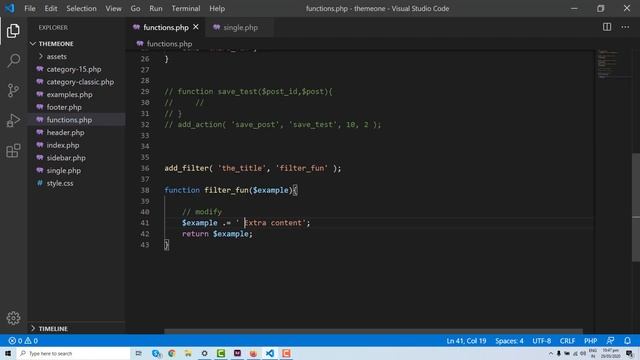
Task: Open the Manage gear at activity bar bottom
Action: pyautogui.click(x=13, y=318)
